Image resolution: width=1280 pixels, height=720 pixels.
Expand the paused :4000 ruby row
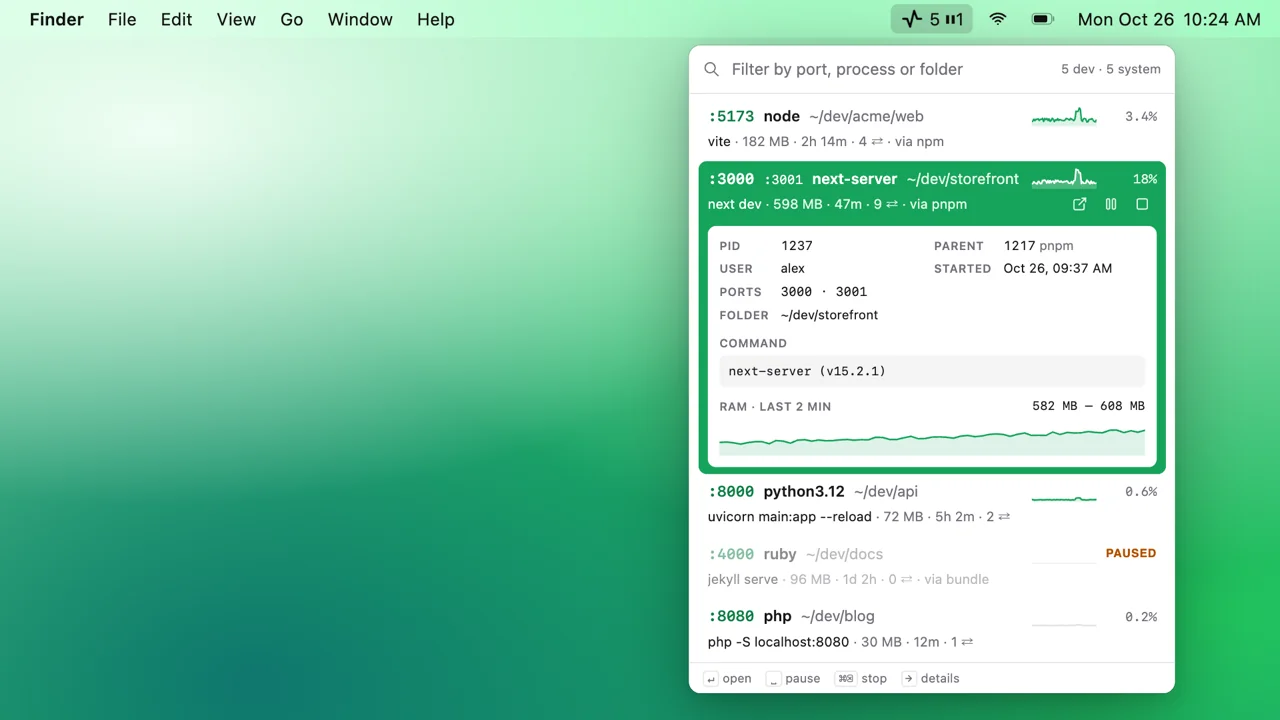pos(932,566)
